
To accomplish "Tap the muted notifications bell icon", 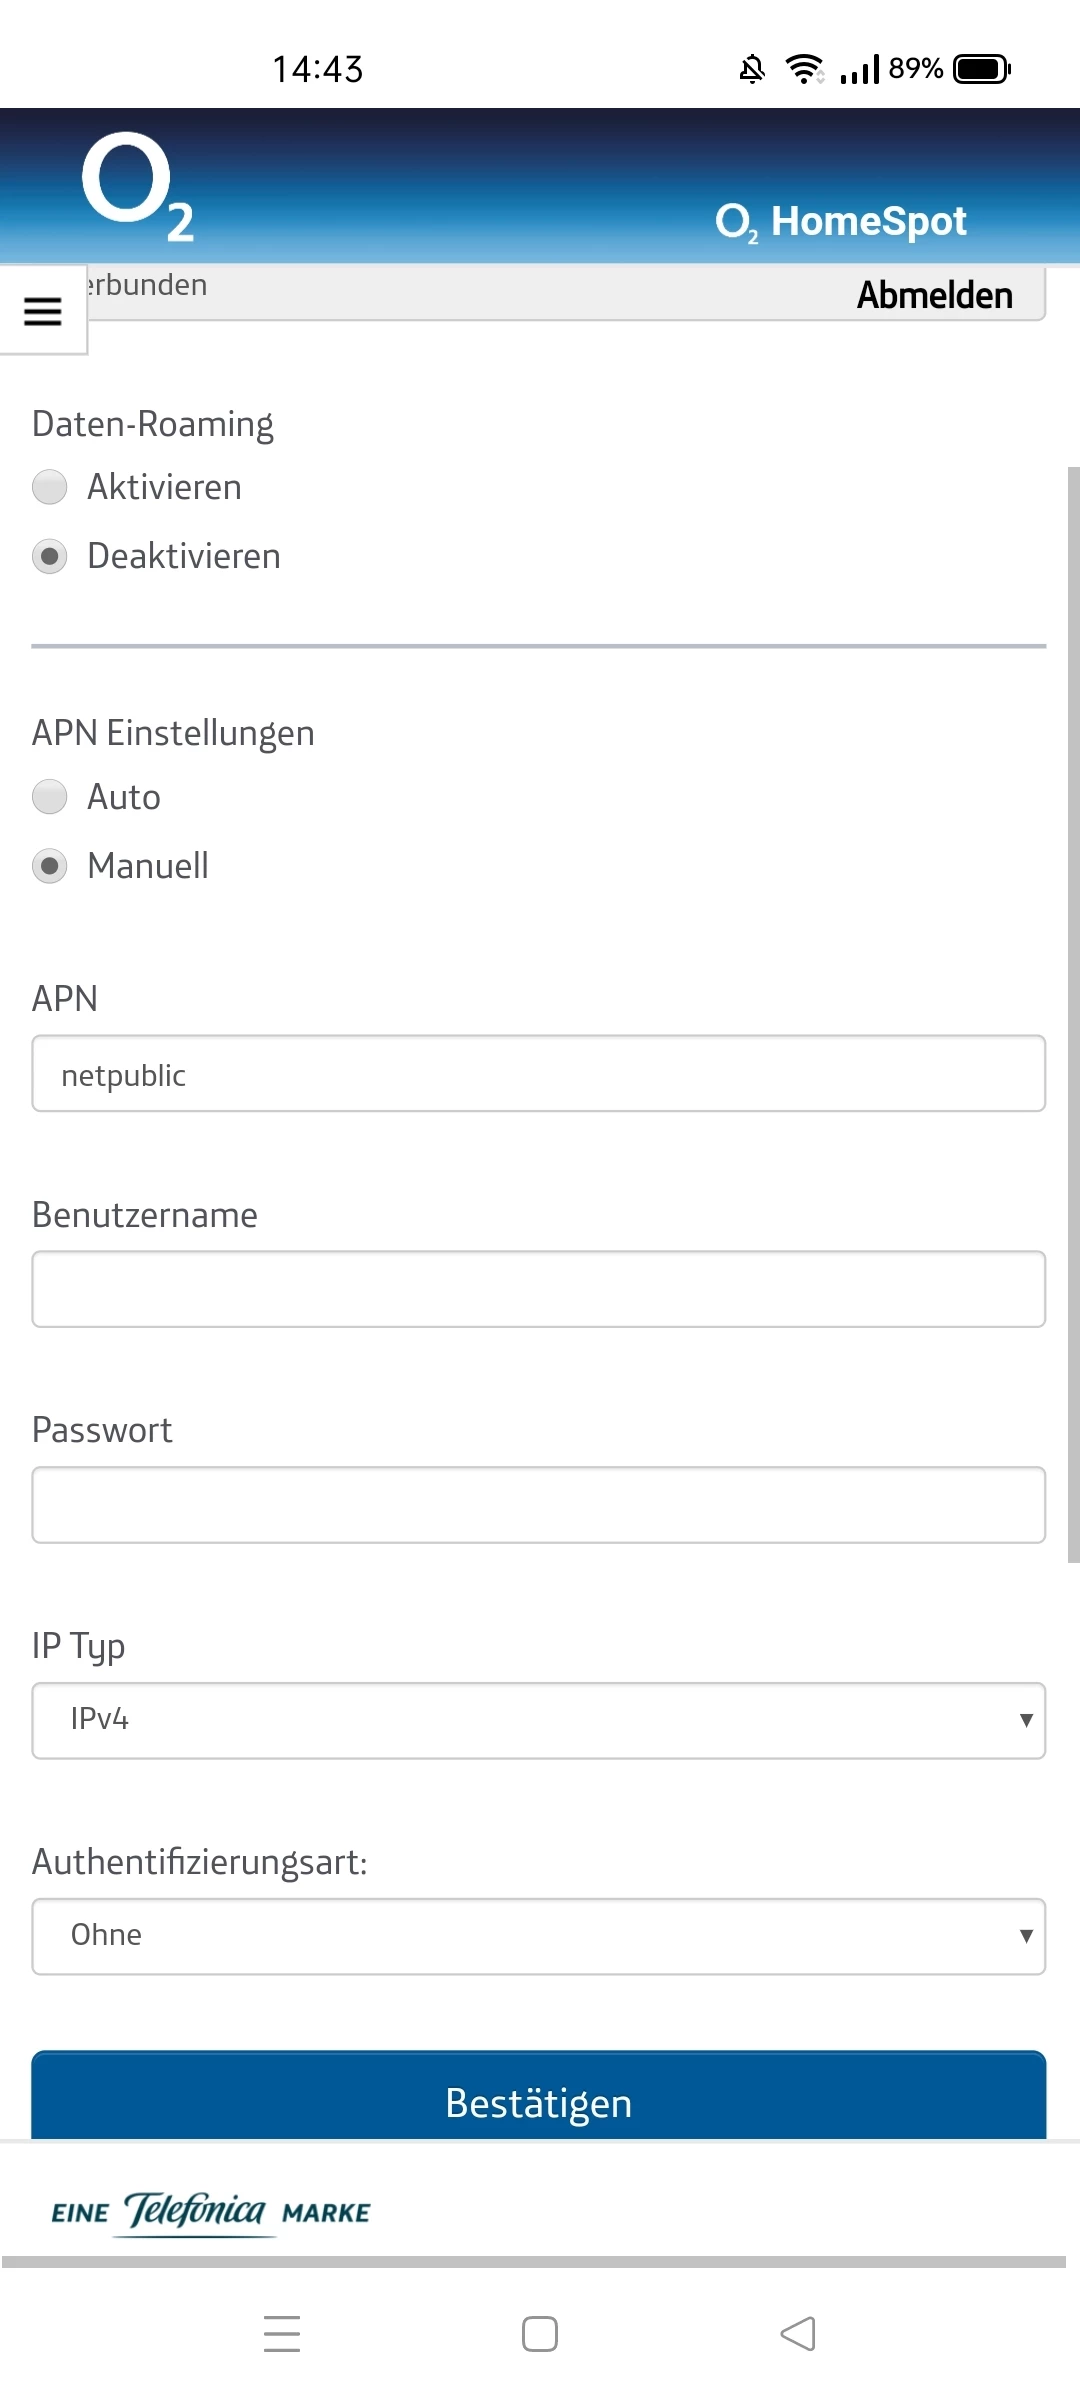I will pyautogui.click(x=752, y=69).
